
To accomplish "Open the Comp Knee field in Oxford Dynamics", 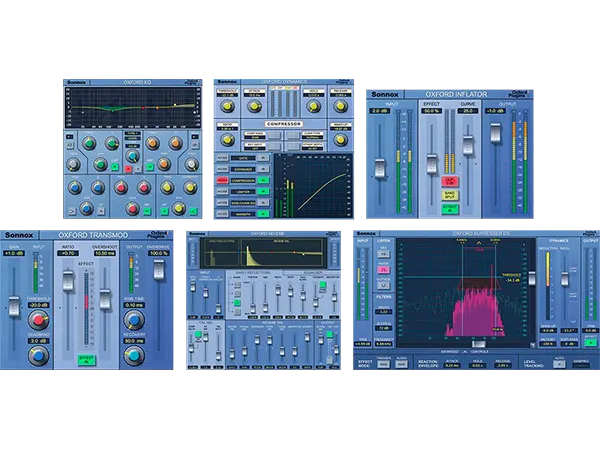I will [x=255, y=135].
